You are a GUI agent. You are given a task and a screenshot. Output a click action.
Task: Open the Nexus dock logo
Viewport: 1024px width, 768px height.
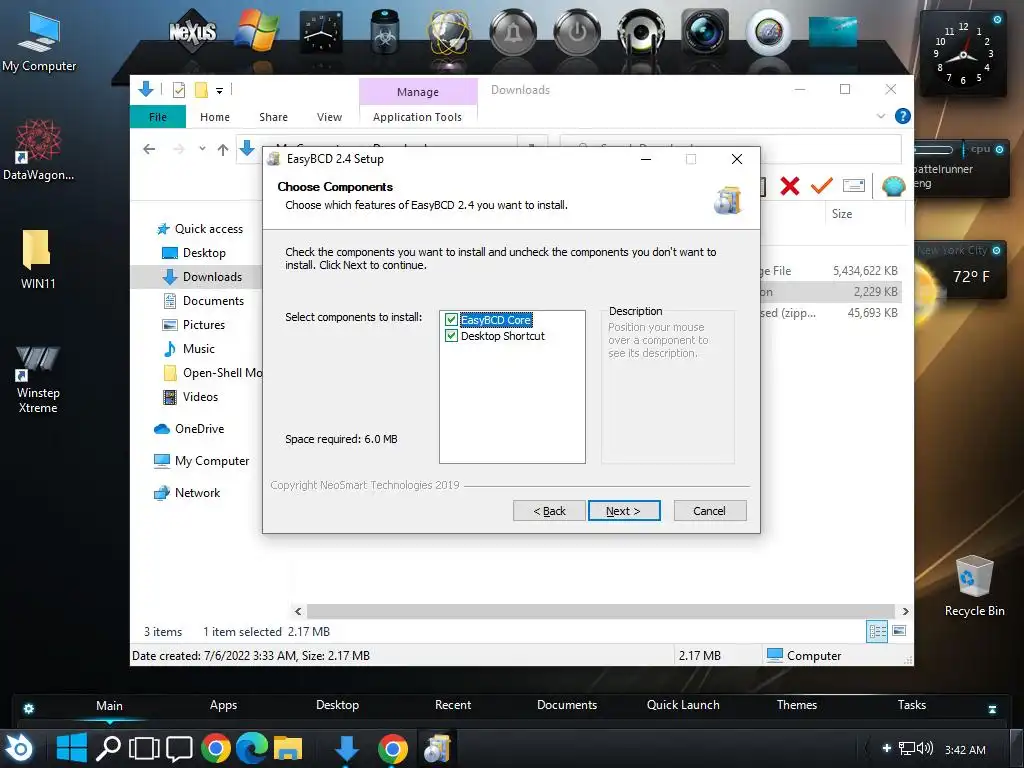pos(193,31)
